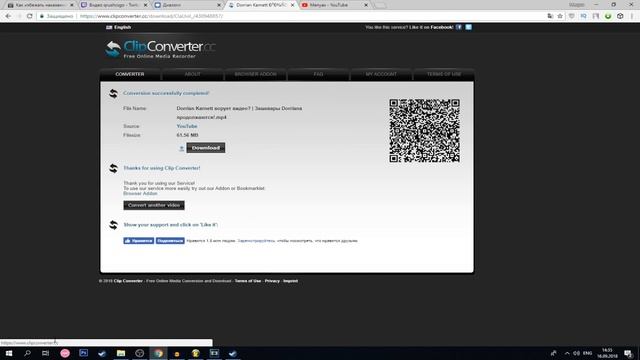Viewport: 640px width, 360px height.
Task: Open Terms of Use footer link
Action: tap(248, 281)
